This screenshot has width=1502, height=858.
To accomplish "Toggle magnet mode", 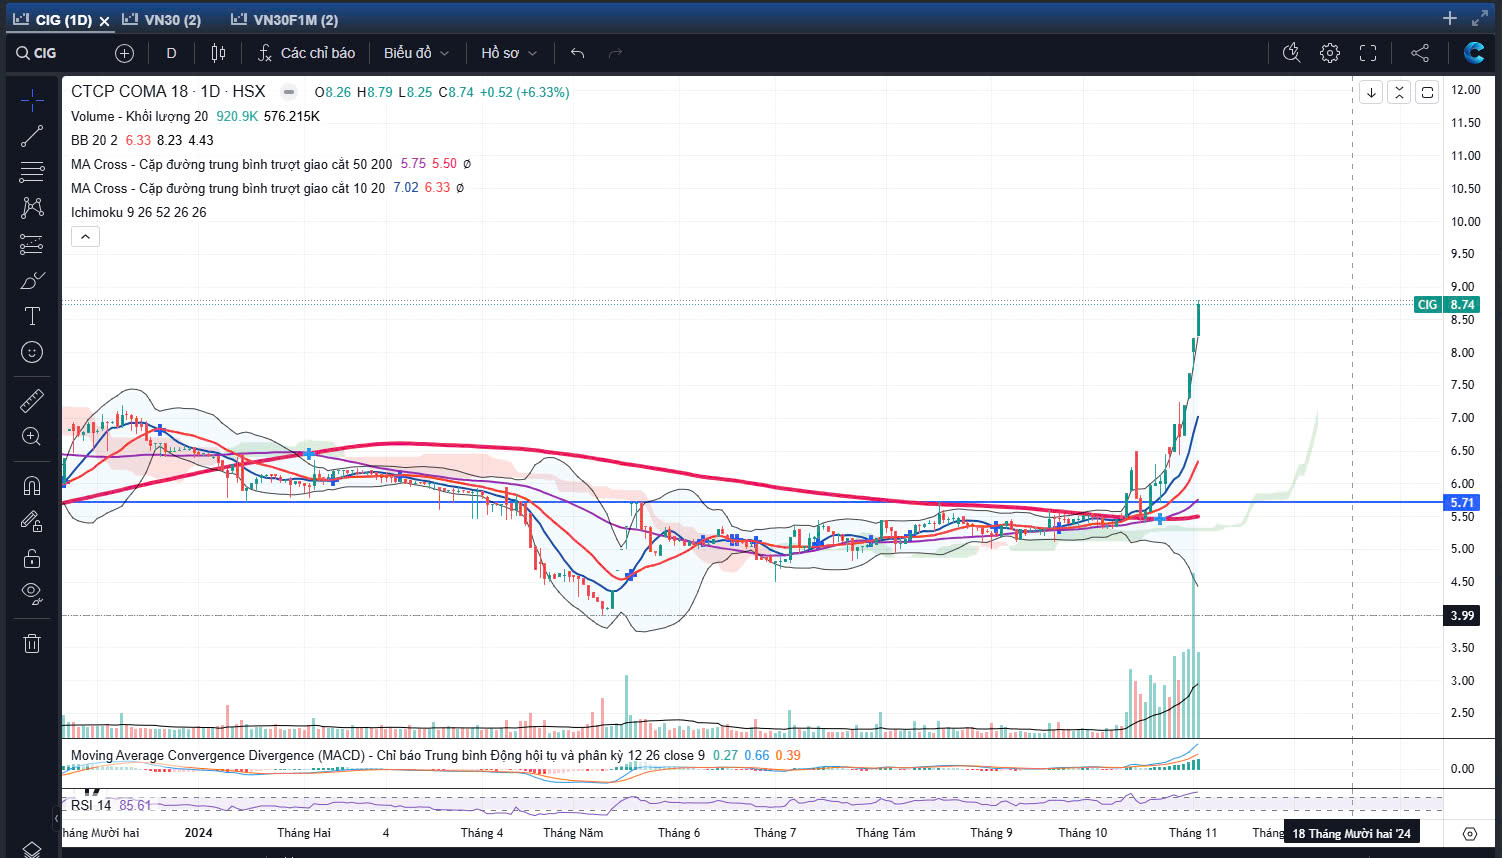I will pyautogui.click(x=32, y=485).
